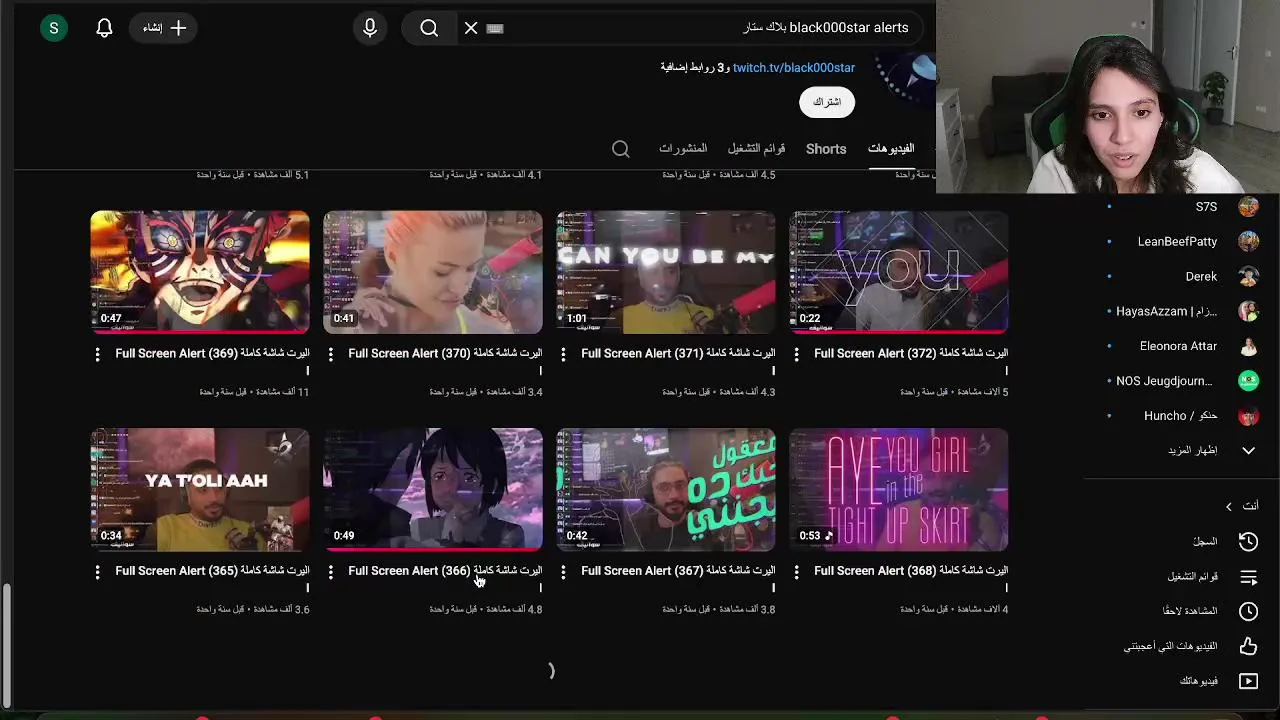Switch to the Posts (المنشورات) tab
Image resolution: width=1280 pixels, height=720 pixels.
(x=683, y=148)
